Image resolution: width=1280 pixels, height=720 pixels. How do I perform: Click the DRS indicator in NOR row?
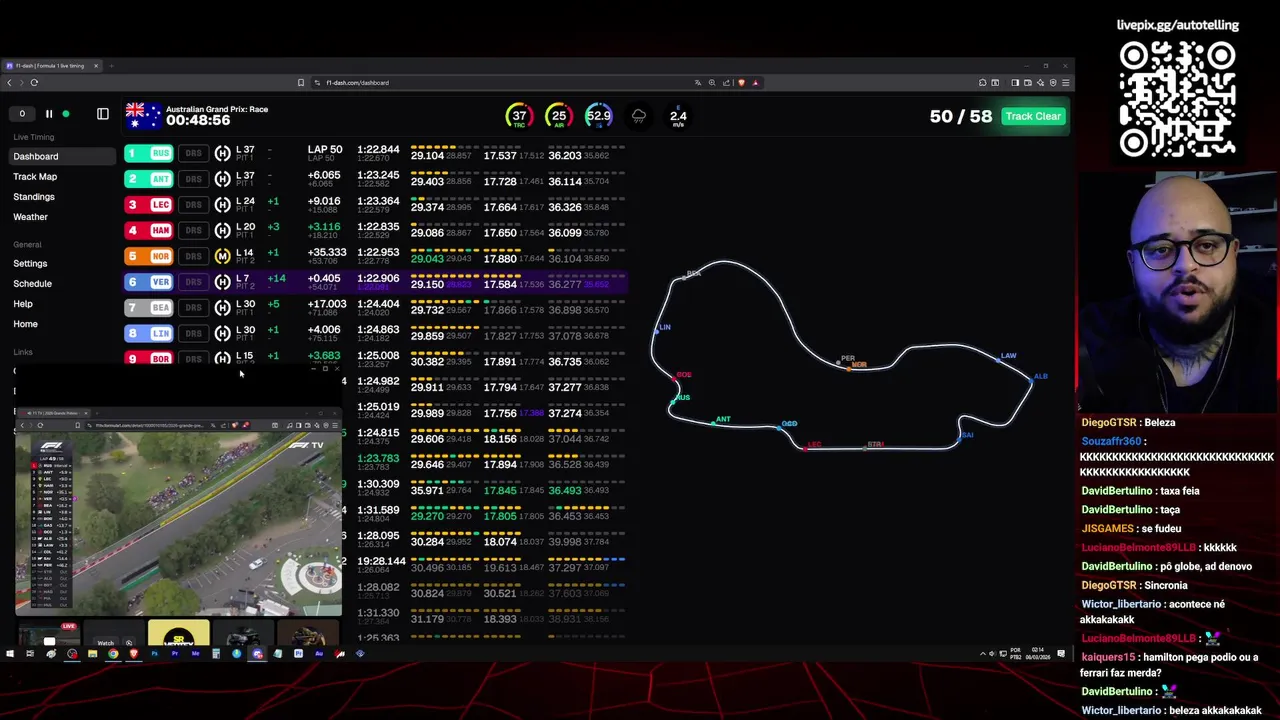[x=193, y=256]
